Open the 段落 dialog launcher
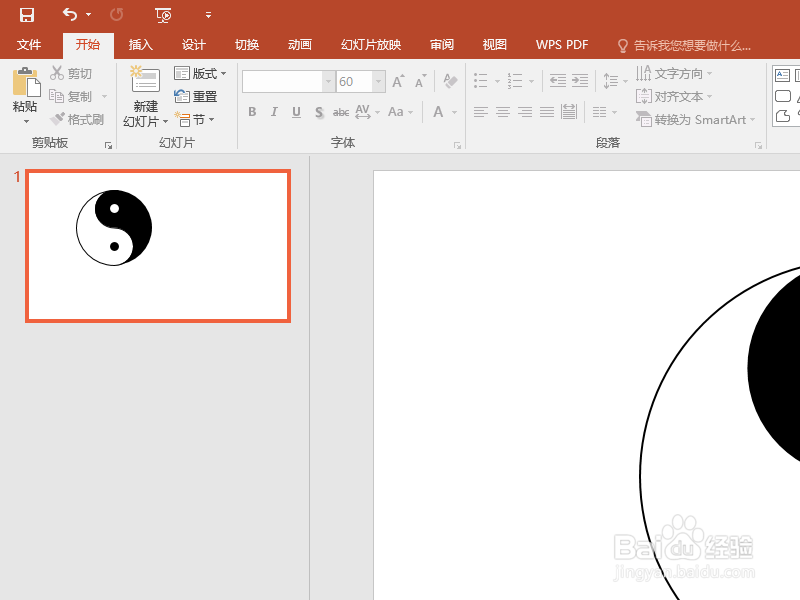The width and height of the screenshot is (800, 600). coord(758,146)
